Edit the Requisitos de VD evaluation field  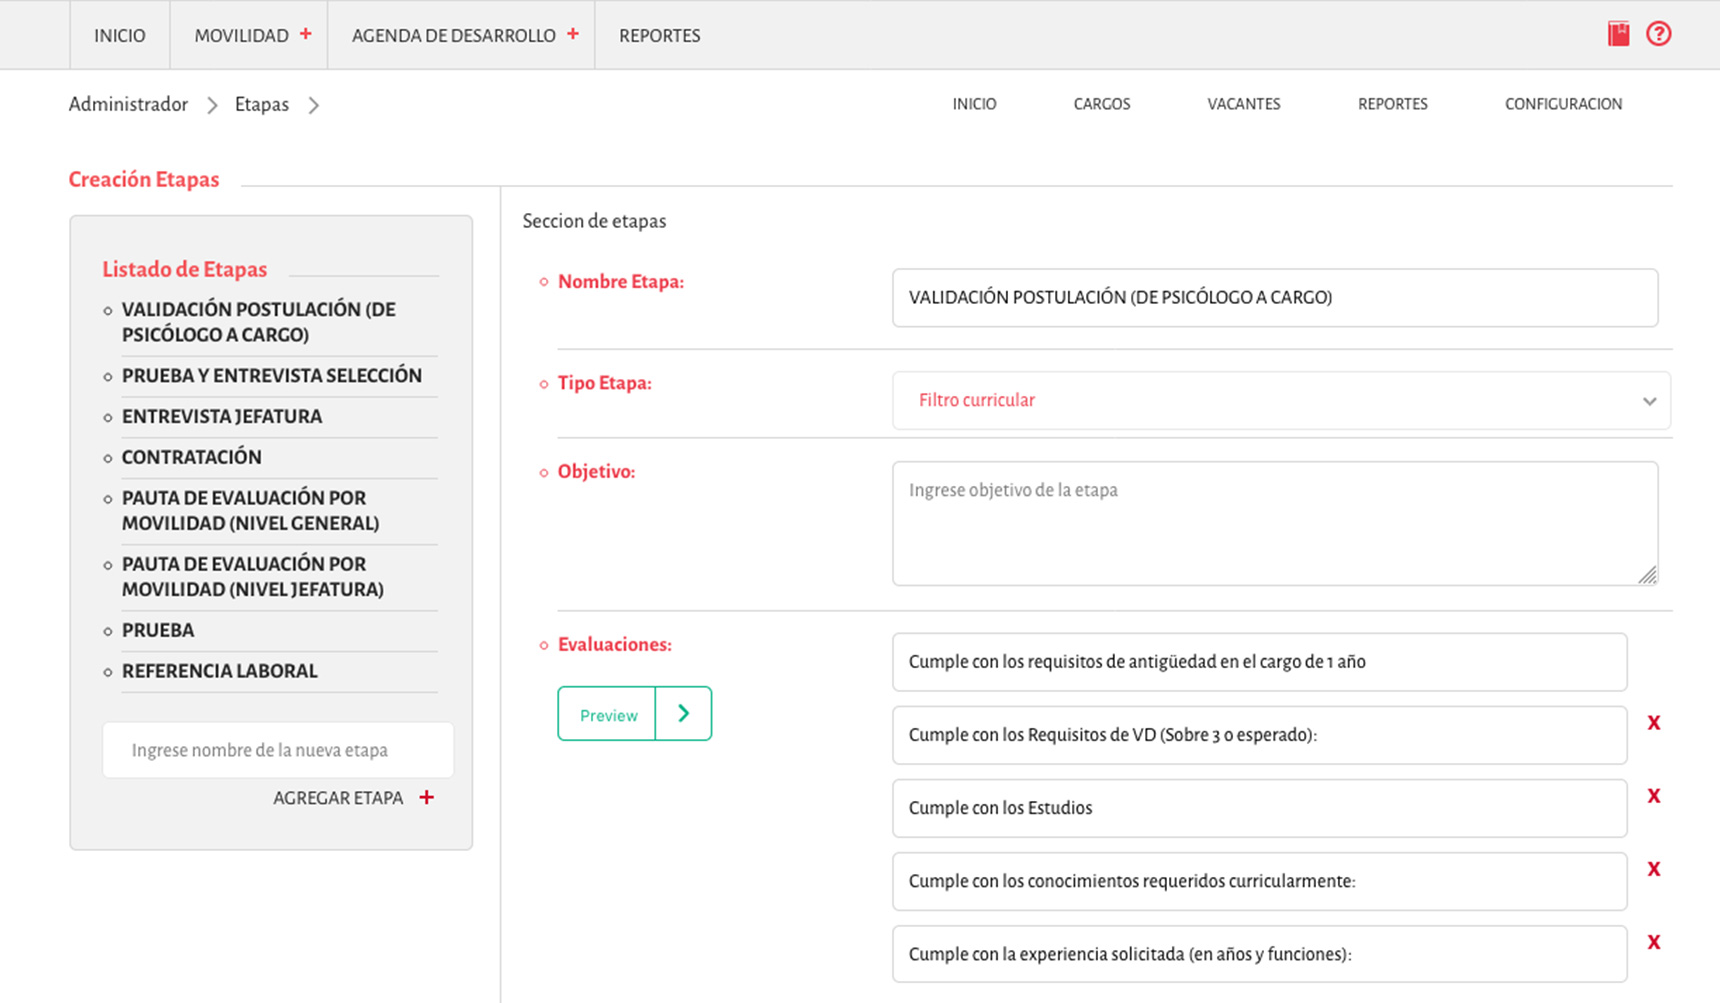1260,735
